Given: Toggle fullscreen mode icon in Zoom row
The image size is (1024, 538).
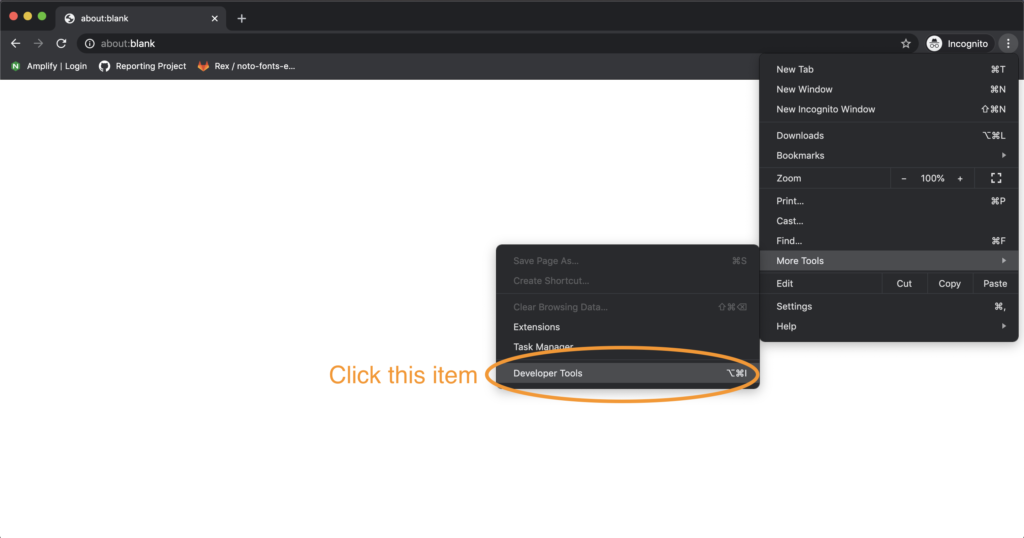Looking at the screenshot, I should click(x=995, y=178).
